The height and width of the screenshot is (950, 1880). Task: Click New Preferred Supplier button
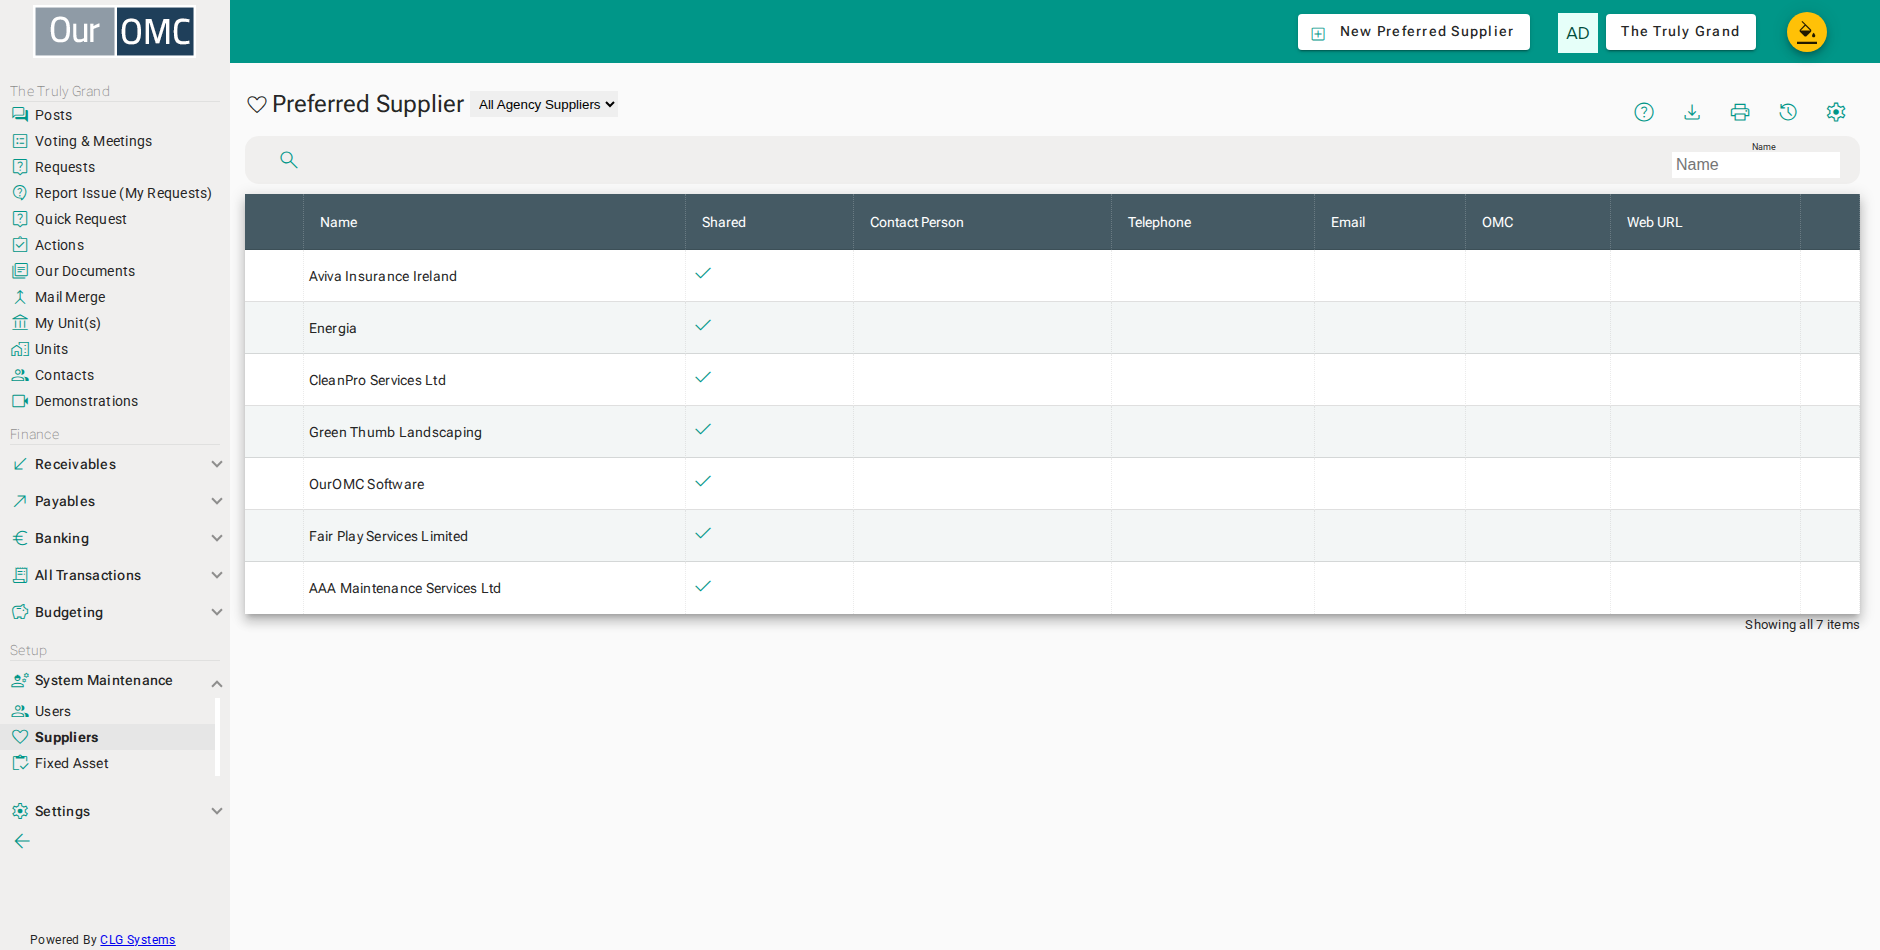[x=1414, y=32]
